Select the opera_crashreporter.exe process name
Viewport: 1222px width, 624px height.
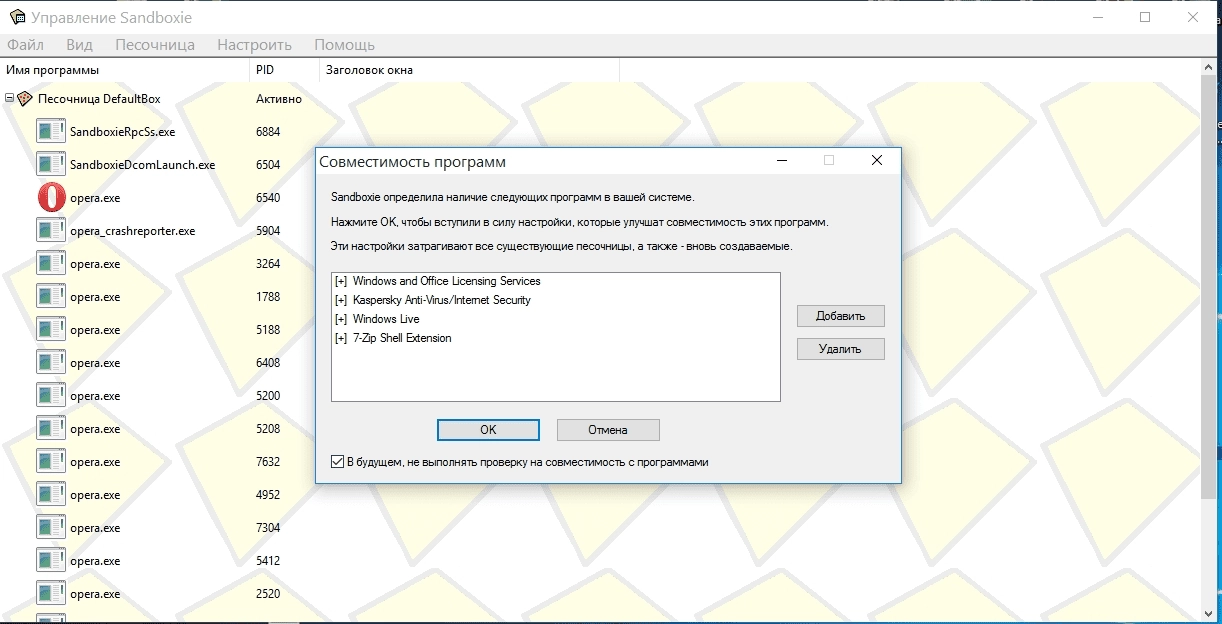132,230
